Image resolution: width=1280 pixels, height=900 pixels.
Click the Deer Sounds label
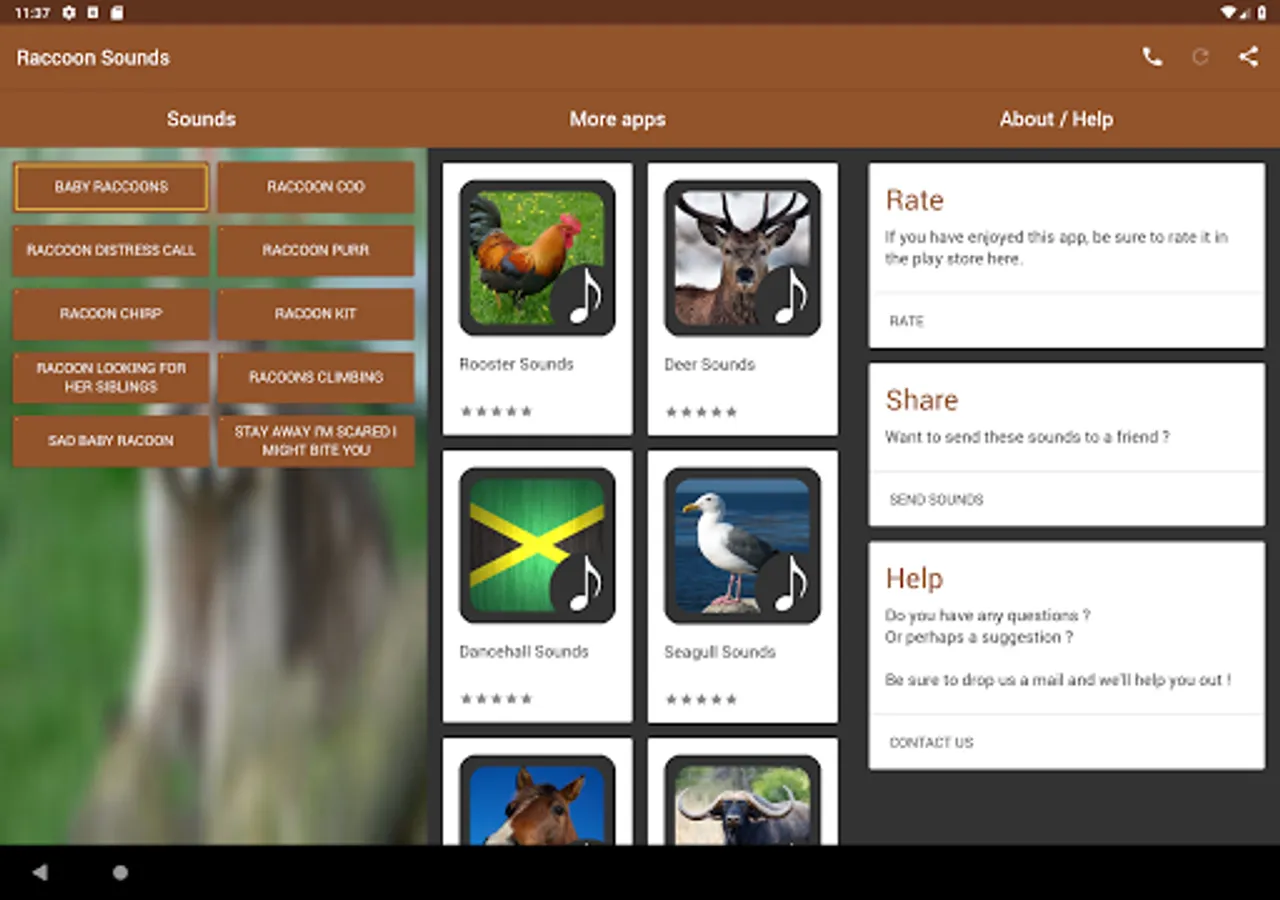[x=709, y=364]
